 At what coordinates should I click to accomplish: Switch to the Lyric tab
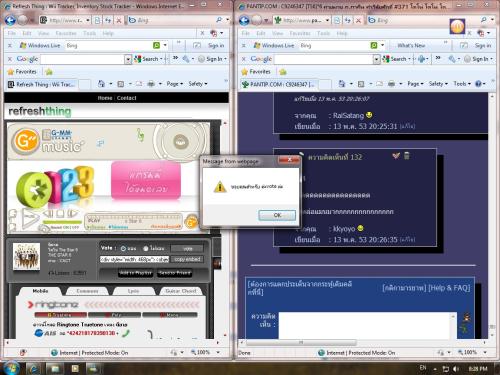tap(133, 291)
